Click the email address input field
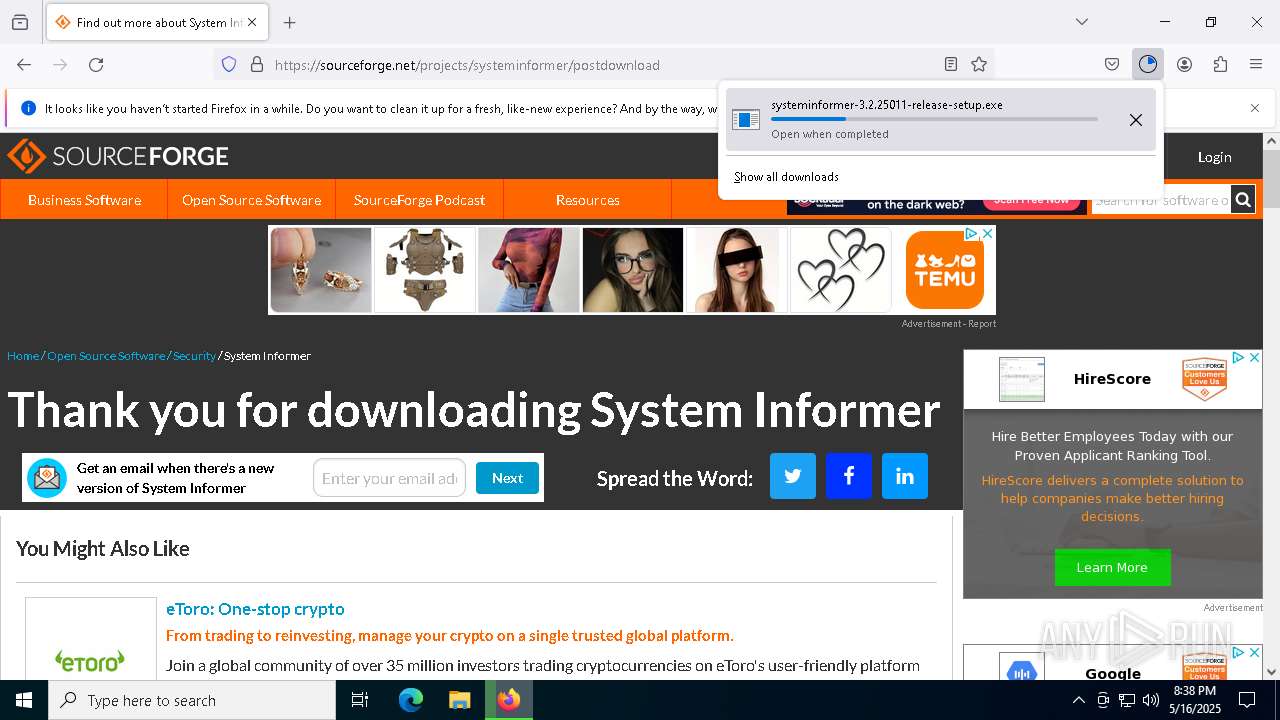 pos(390,478)
